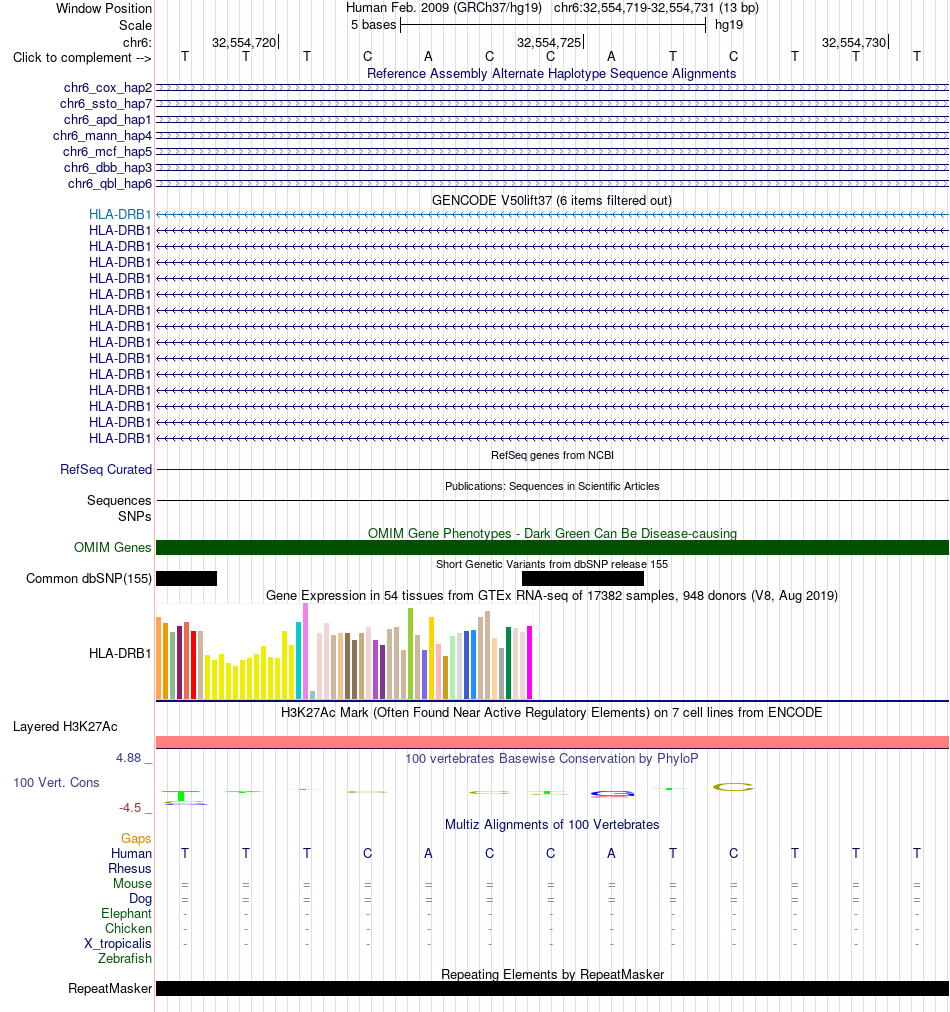Click the Window Position label
Image resolution: width=950 pixels, height=1012 pixels.
[104, 8]
